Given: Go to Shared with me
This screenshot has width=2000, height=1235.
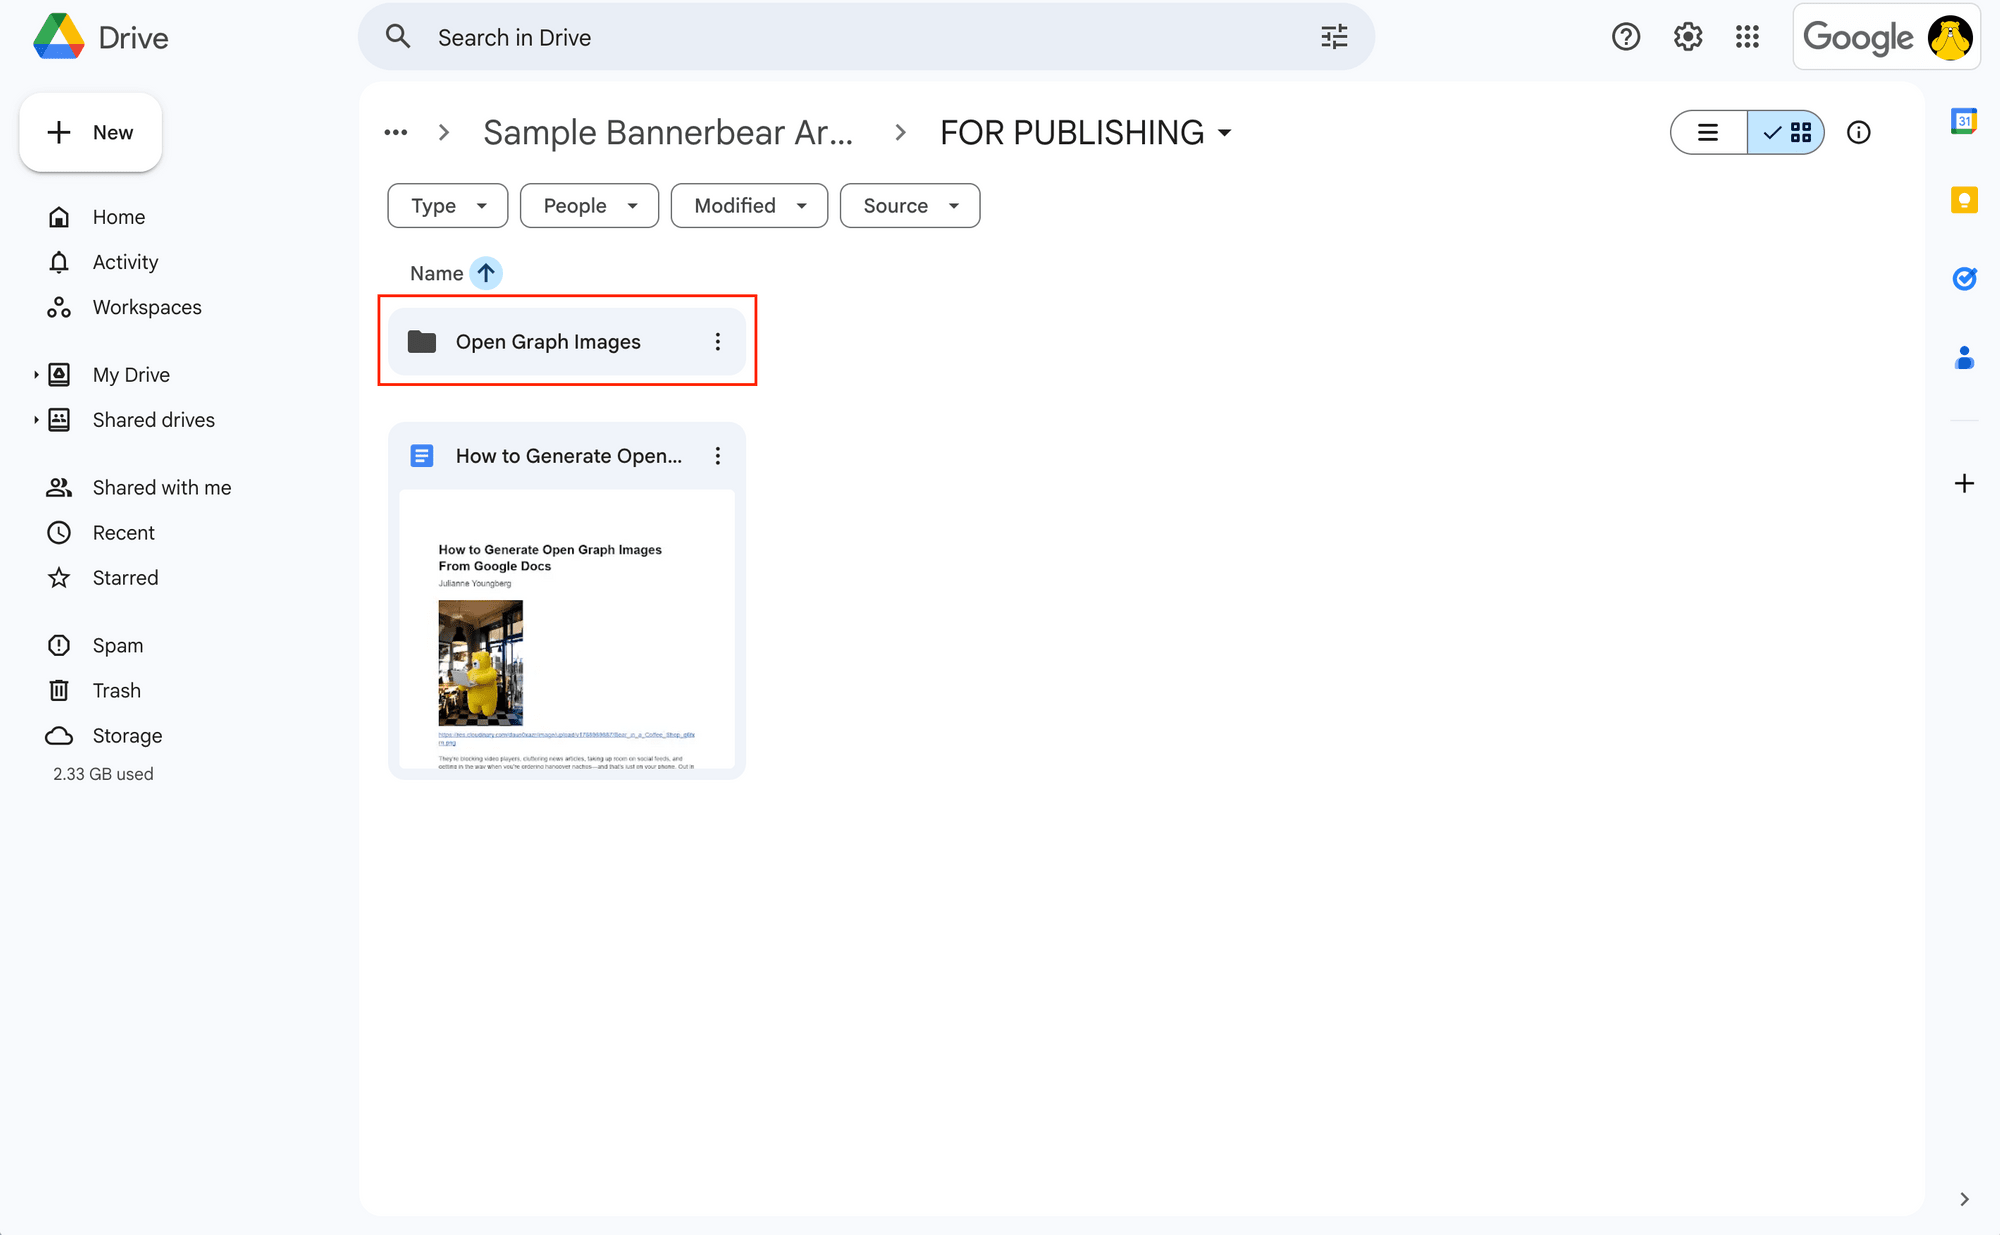Looking at the screenshot, I should click(161, 488).
